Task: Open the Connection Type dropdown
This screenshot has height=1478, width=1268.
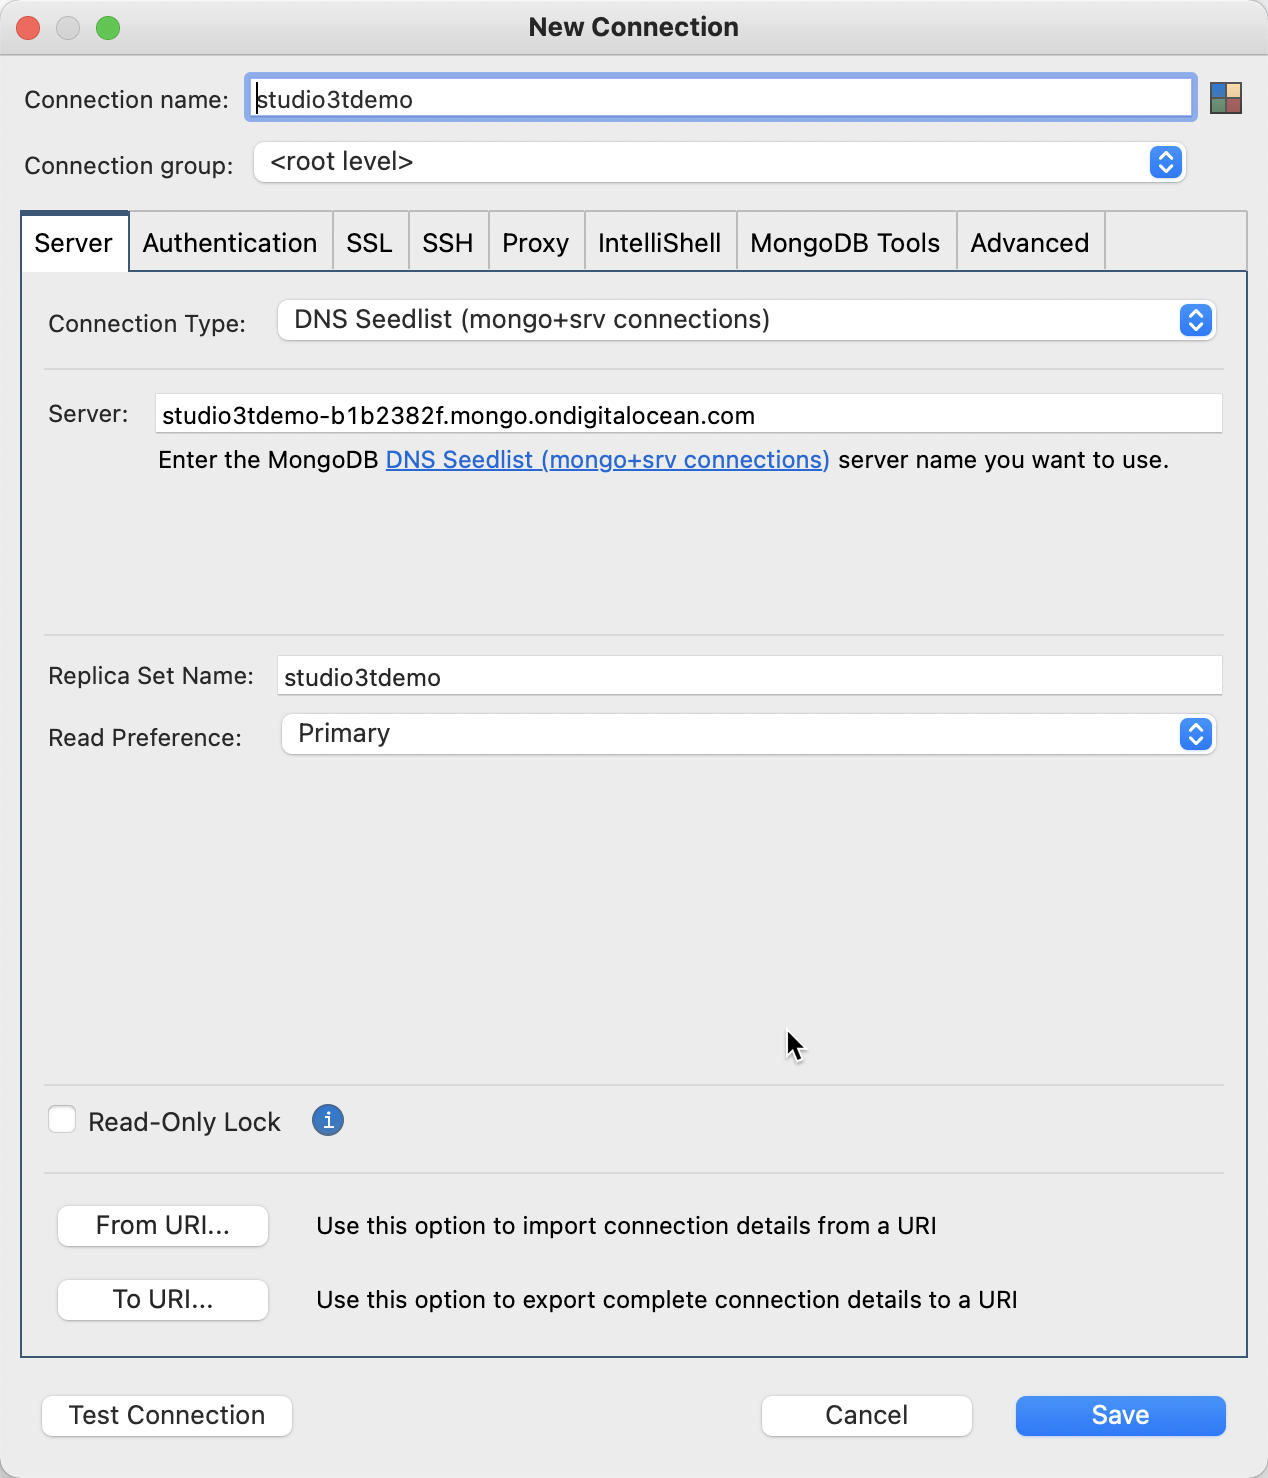Action: pyautogui.click(x=1194, y=320)
